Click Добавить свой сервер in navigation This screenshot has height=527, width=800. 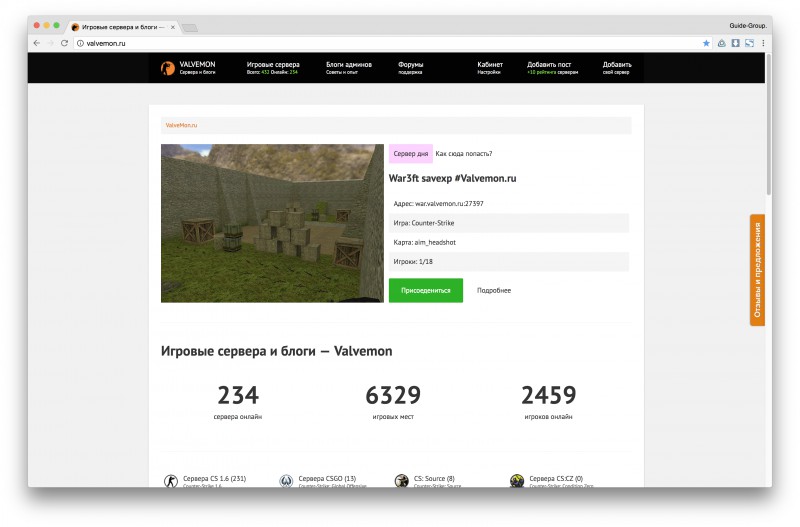617,68
